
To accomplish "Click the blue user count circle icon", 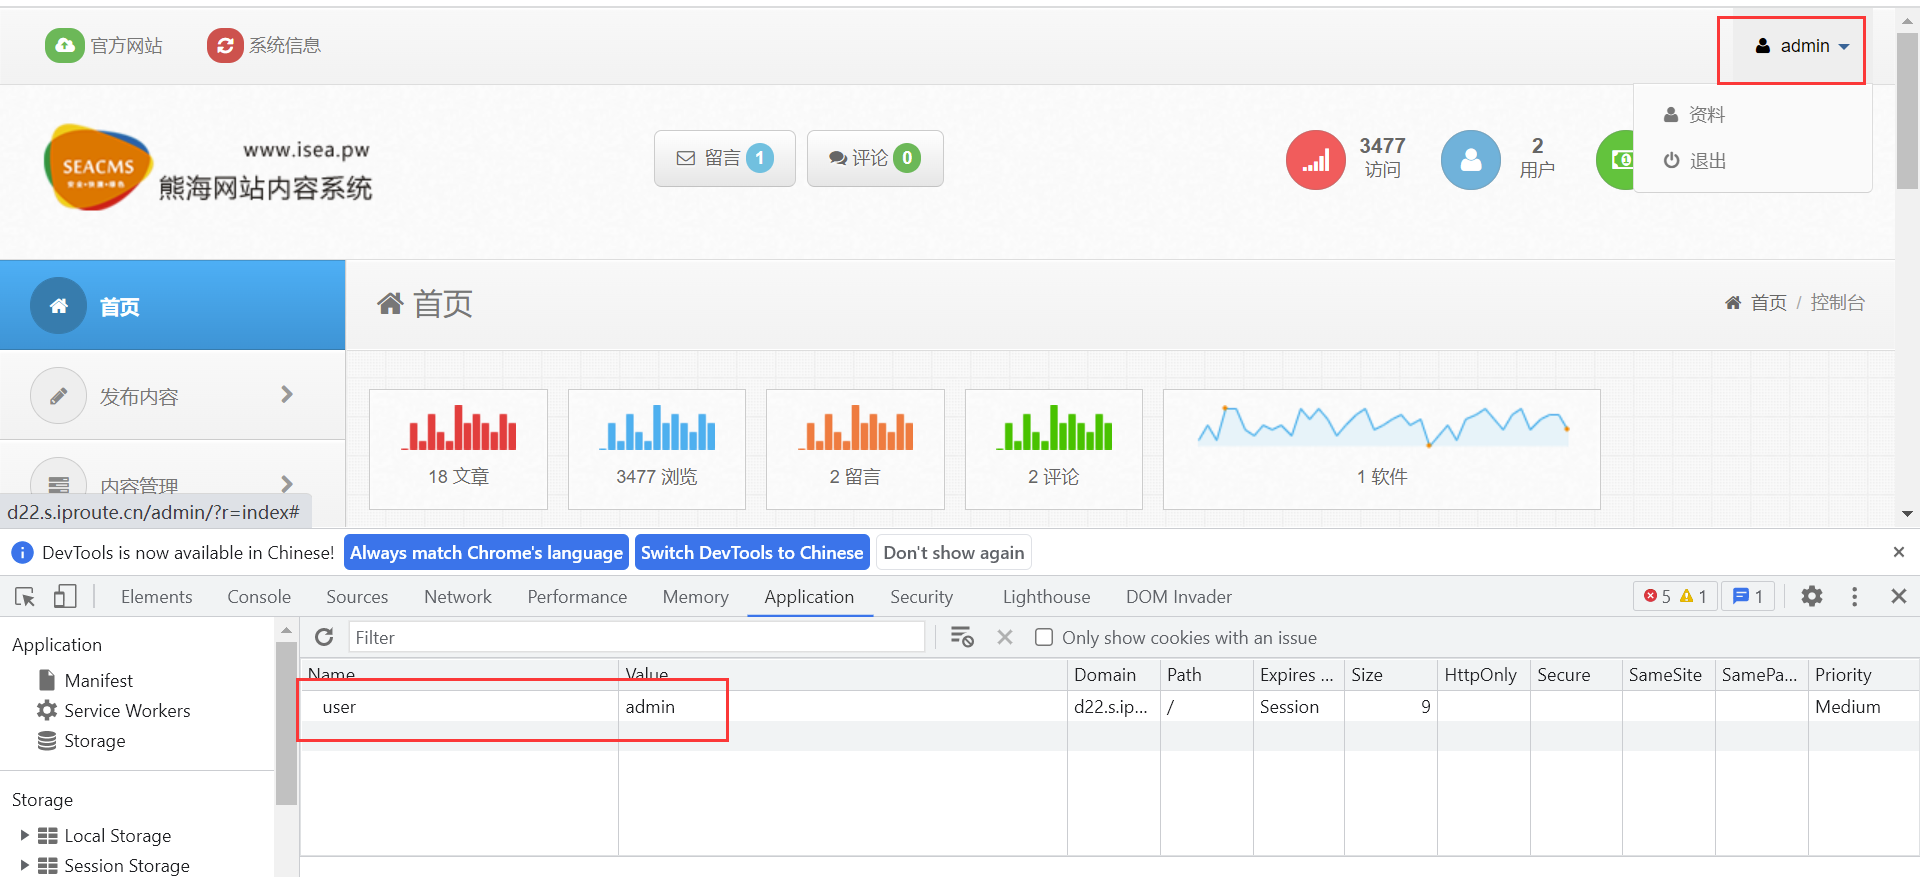I will [x=1470, y=160].
